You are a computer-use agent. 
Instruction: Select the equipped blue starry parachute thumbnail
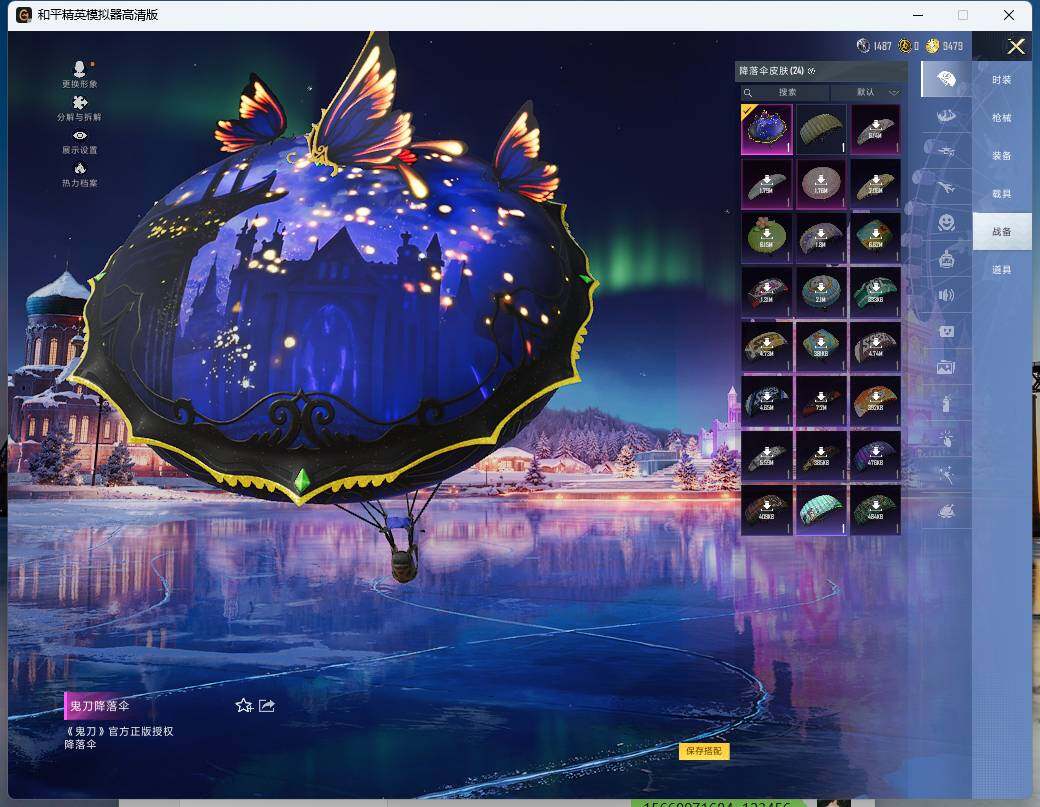(x=766, y=129)
